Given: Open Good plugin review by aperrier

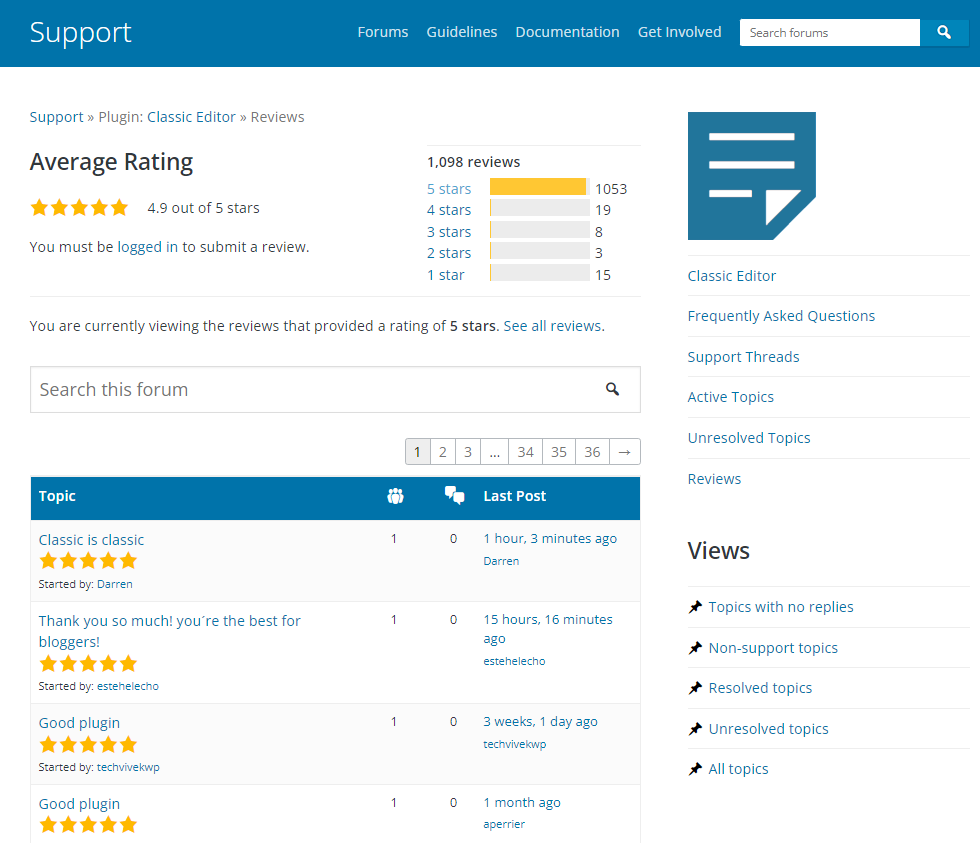Looking at the screenshot, I should point(79,804).
